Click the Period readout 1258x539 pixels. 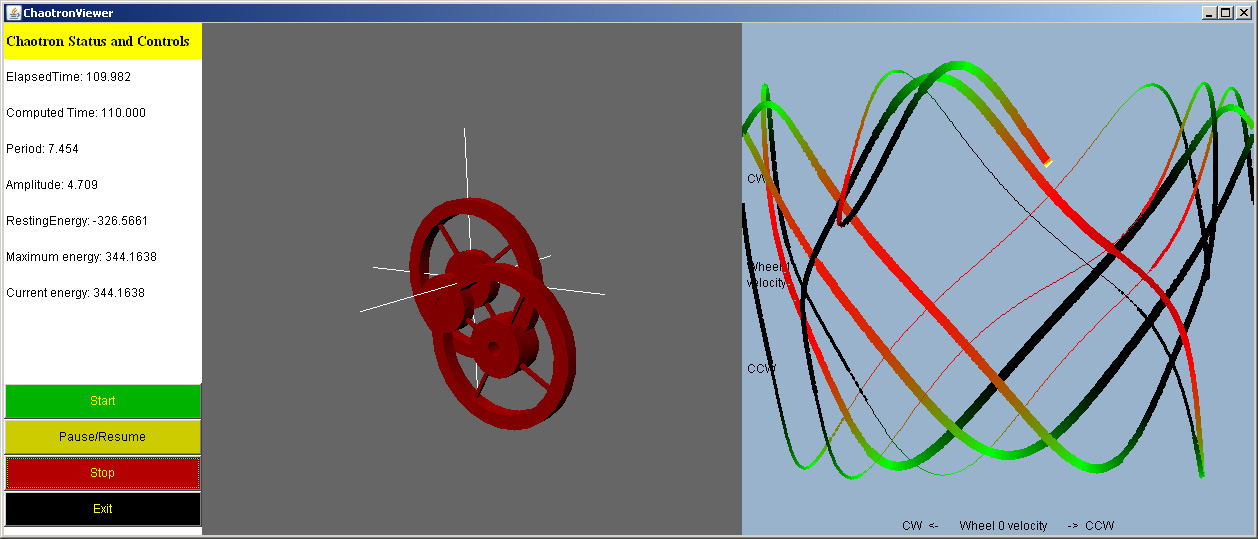[42, 149]
